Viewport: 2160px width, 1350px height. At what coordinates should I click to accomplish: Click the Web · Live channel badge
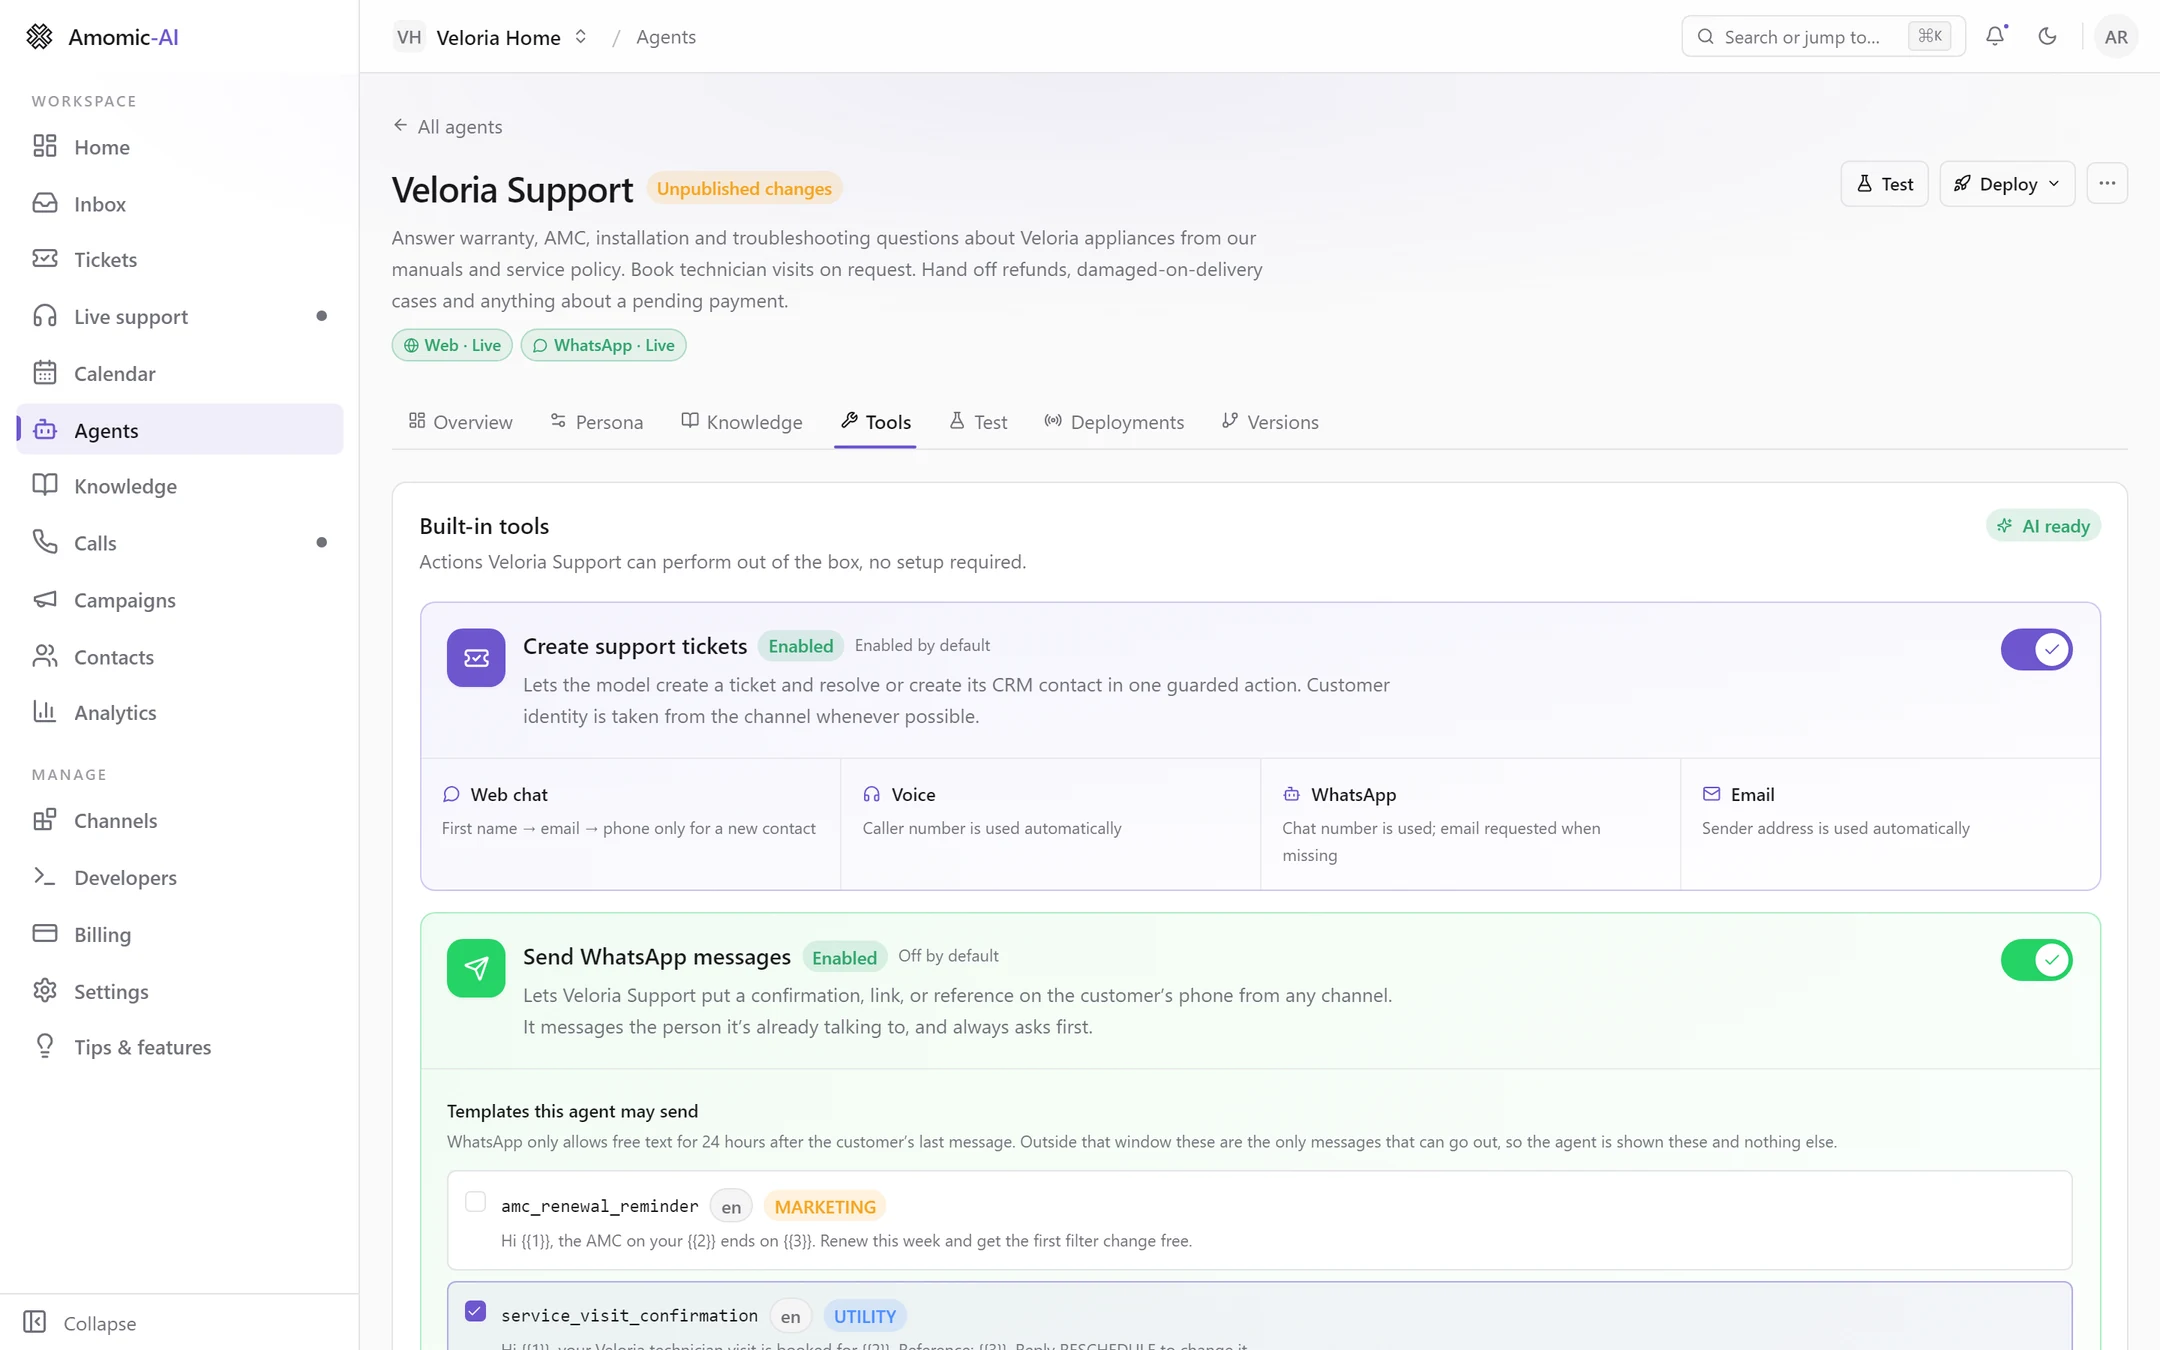[x=452, y=345]
